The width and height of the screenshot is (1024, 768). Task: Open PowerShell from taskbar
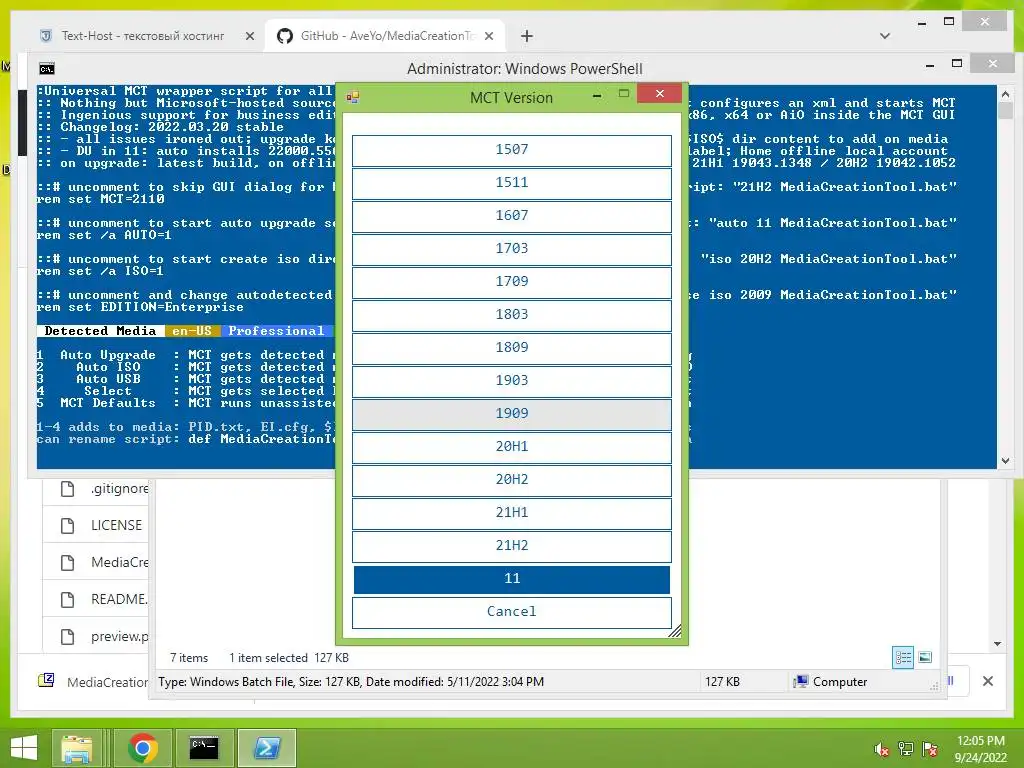(267, 748)
